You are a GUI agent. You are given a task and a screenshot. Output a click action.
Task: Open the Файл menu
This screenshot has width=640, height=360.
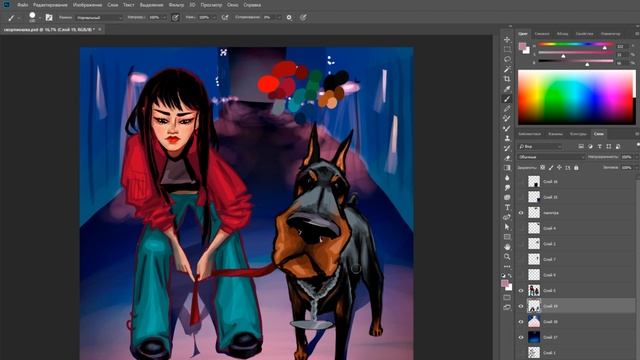[22, 5]
